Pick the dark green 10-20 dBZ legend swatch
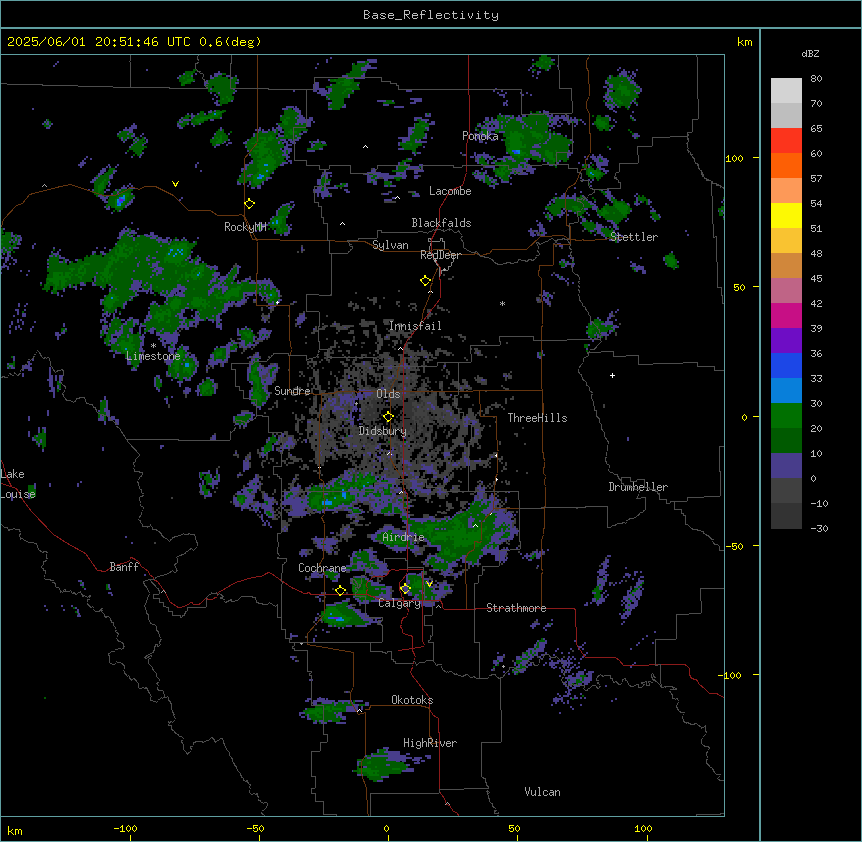862x842 pixels. tap(786, 441)
